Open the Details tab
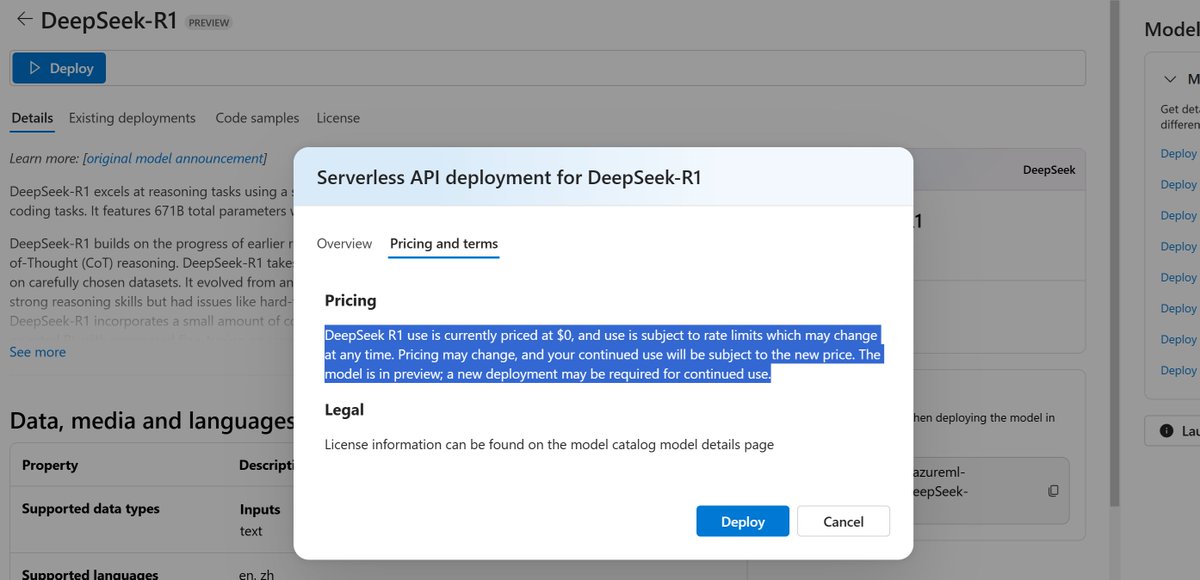 pyautogui.click(x=32, y=118)
